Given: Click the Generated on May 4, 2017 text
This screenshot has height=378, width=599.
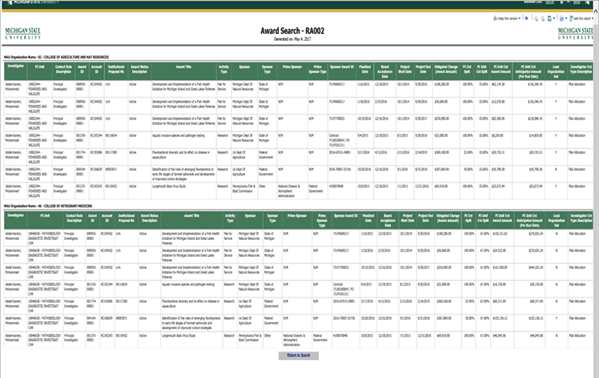Looking at the screenshot, I should click(292, 39).
